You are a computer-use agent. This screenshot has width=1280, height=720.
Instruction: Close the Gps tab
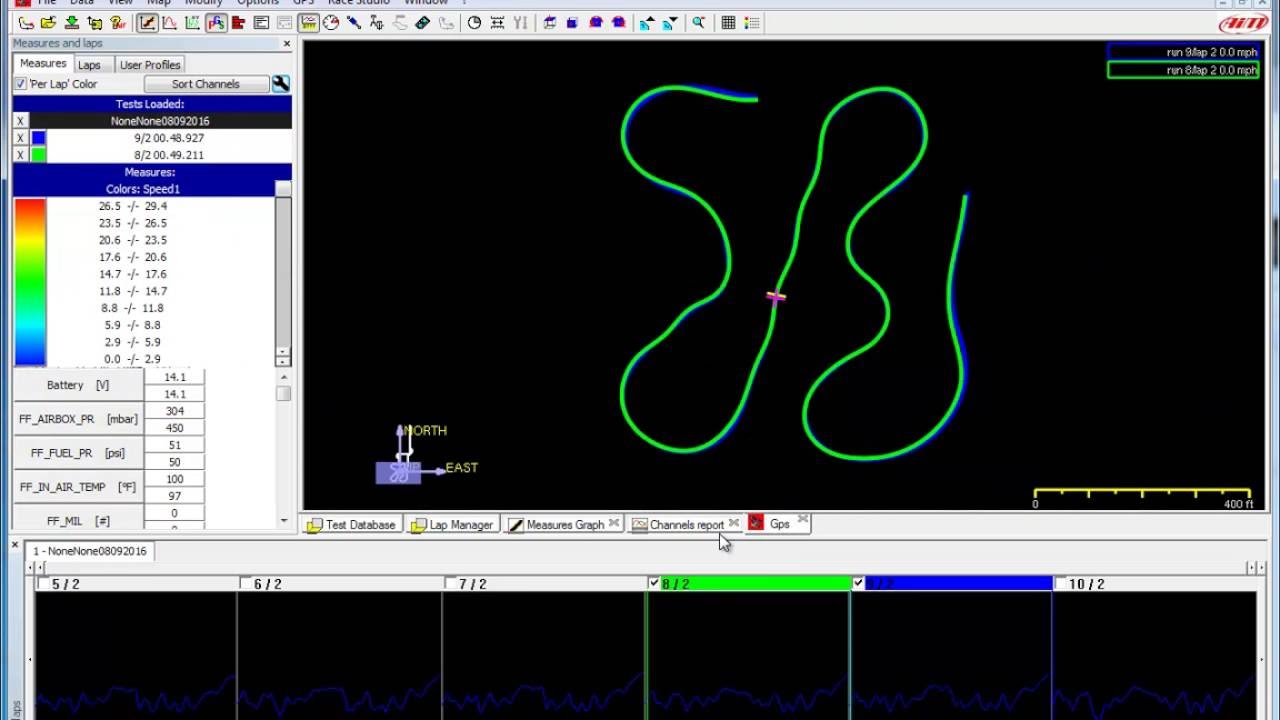[803, 519]
